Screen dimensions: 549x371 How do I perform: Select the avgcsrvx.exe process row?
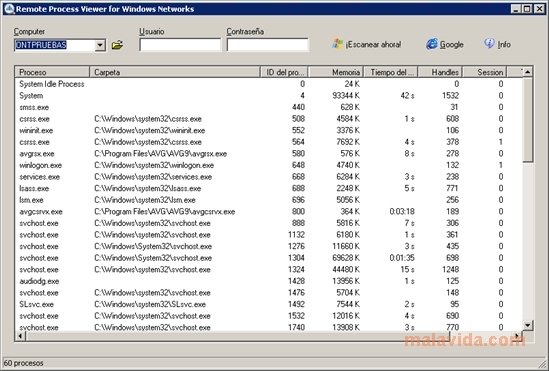(269, 211)
